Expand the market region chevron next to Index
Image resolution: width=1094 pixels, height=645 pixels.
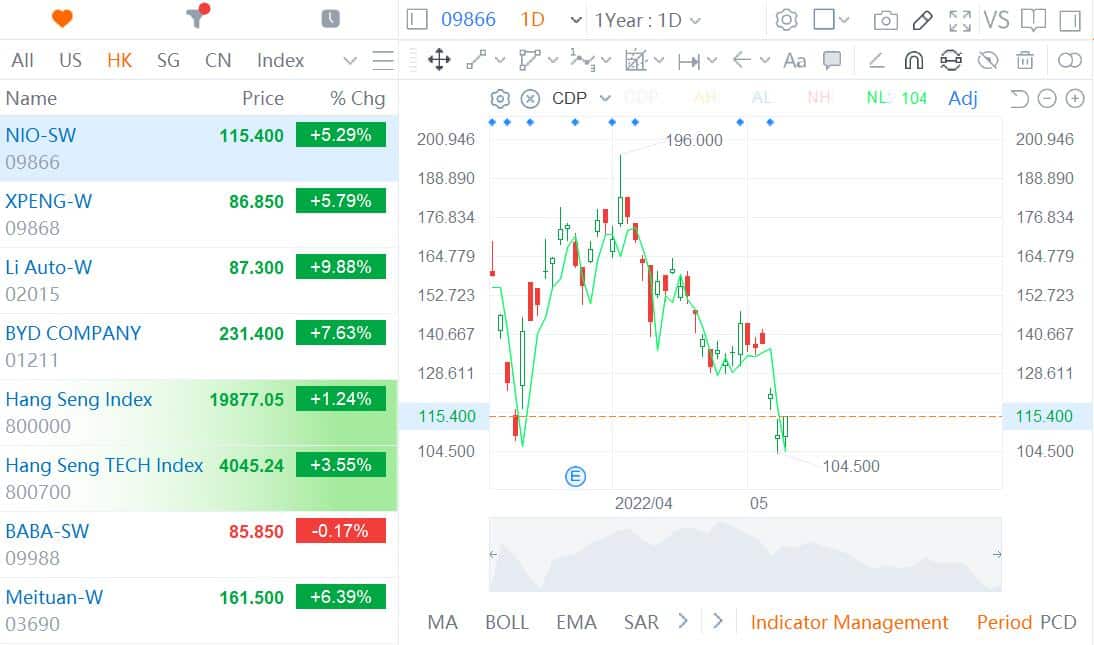point(349,60)
